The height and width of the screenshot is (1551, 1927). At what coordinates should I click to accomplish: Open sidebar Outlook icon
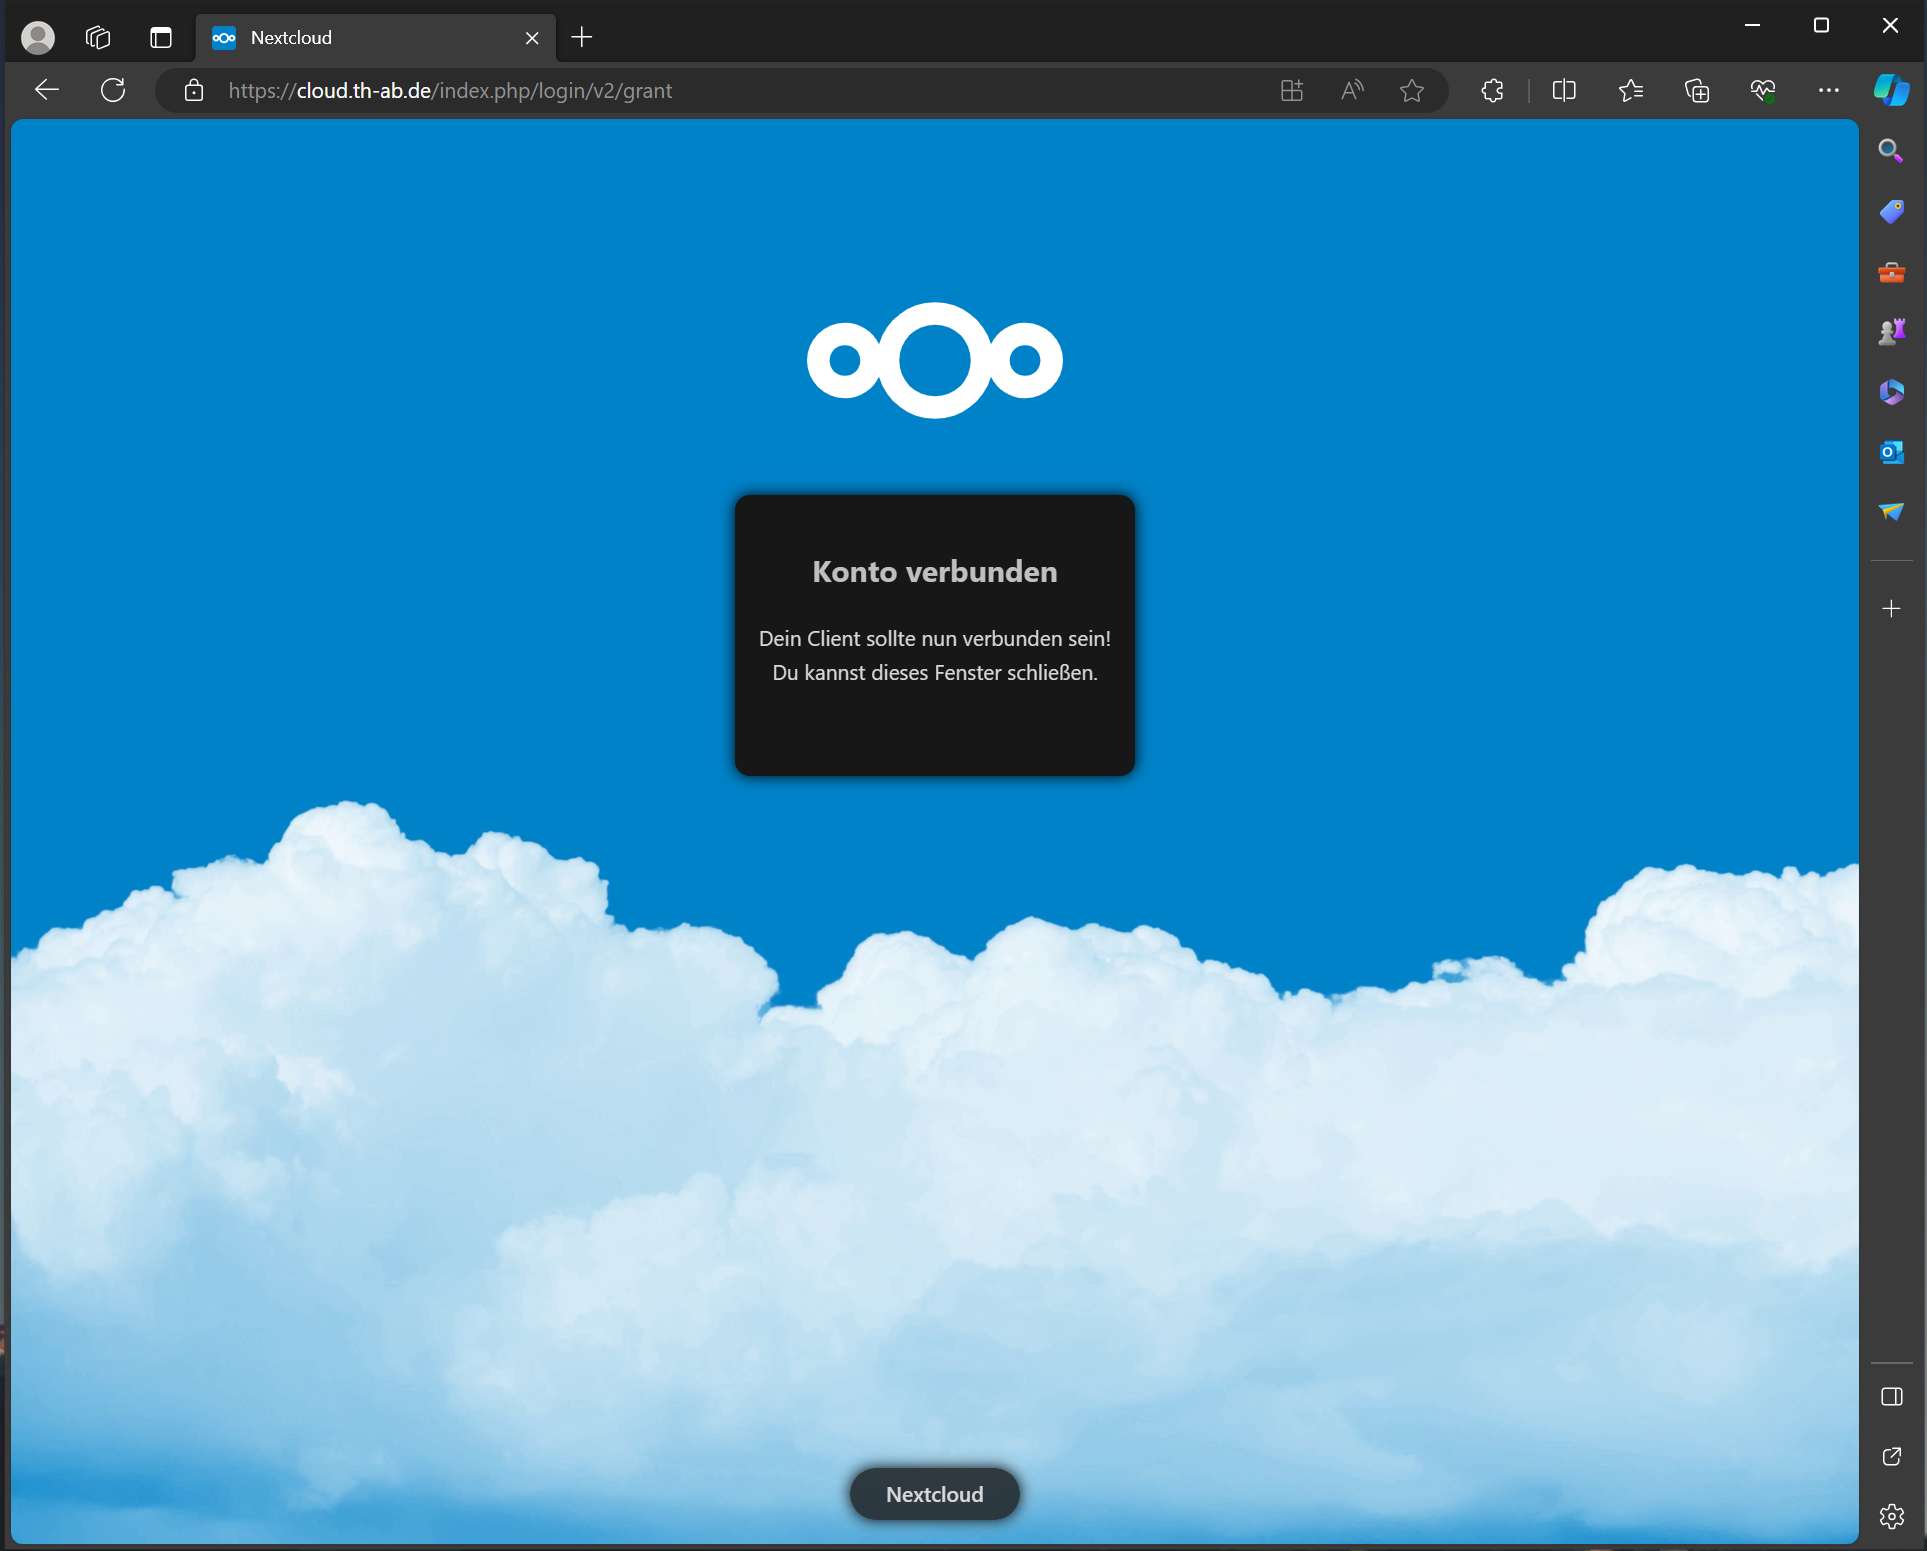[x=1891, y=451]
